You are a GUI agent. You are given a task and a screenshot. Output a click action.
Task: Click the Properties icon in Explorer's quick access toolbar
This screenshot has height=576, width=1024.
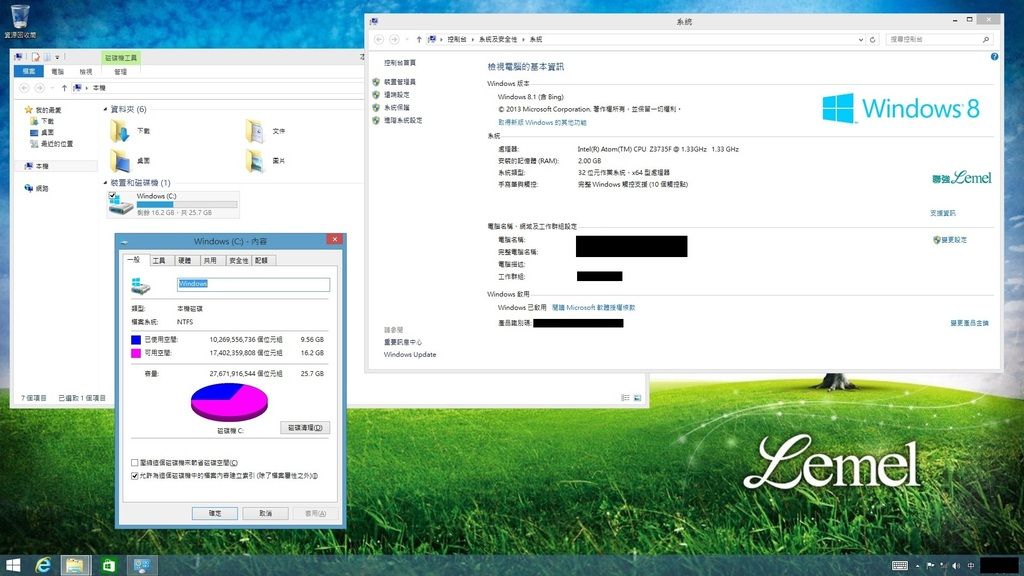35,57
